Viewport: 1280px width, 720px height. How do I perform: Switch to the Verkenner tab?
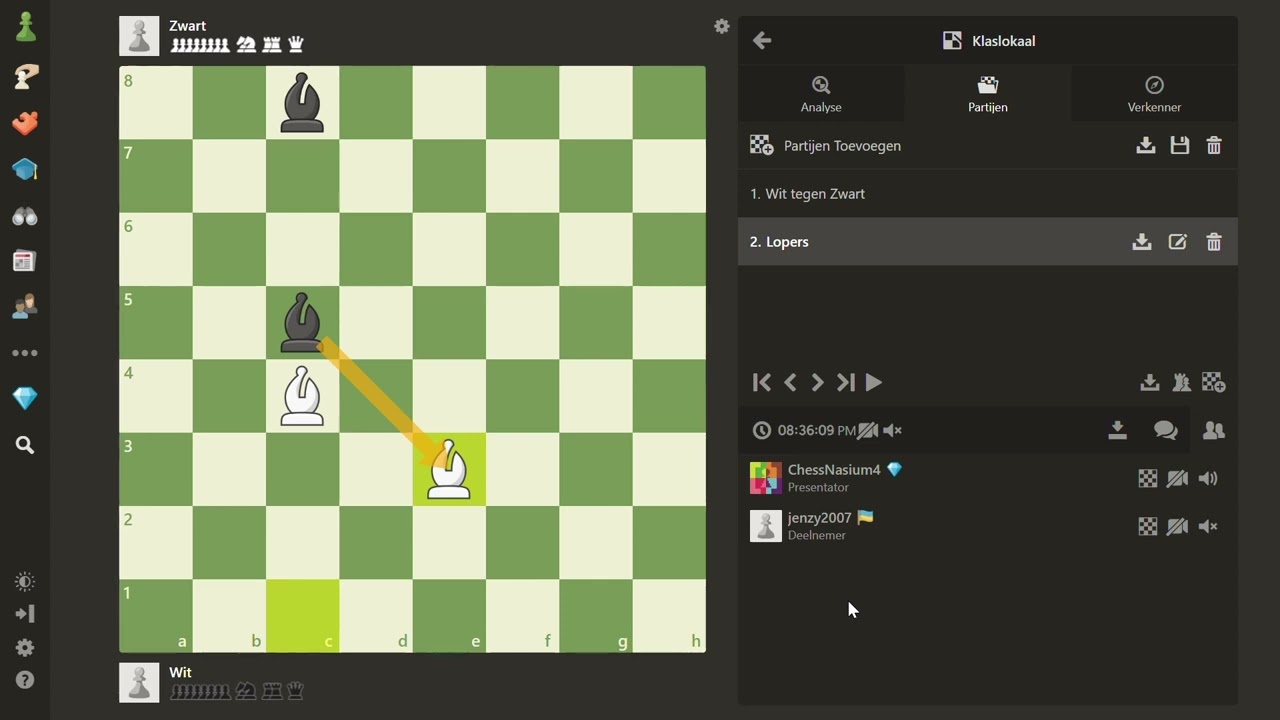[x=1154, y=94]
